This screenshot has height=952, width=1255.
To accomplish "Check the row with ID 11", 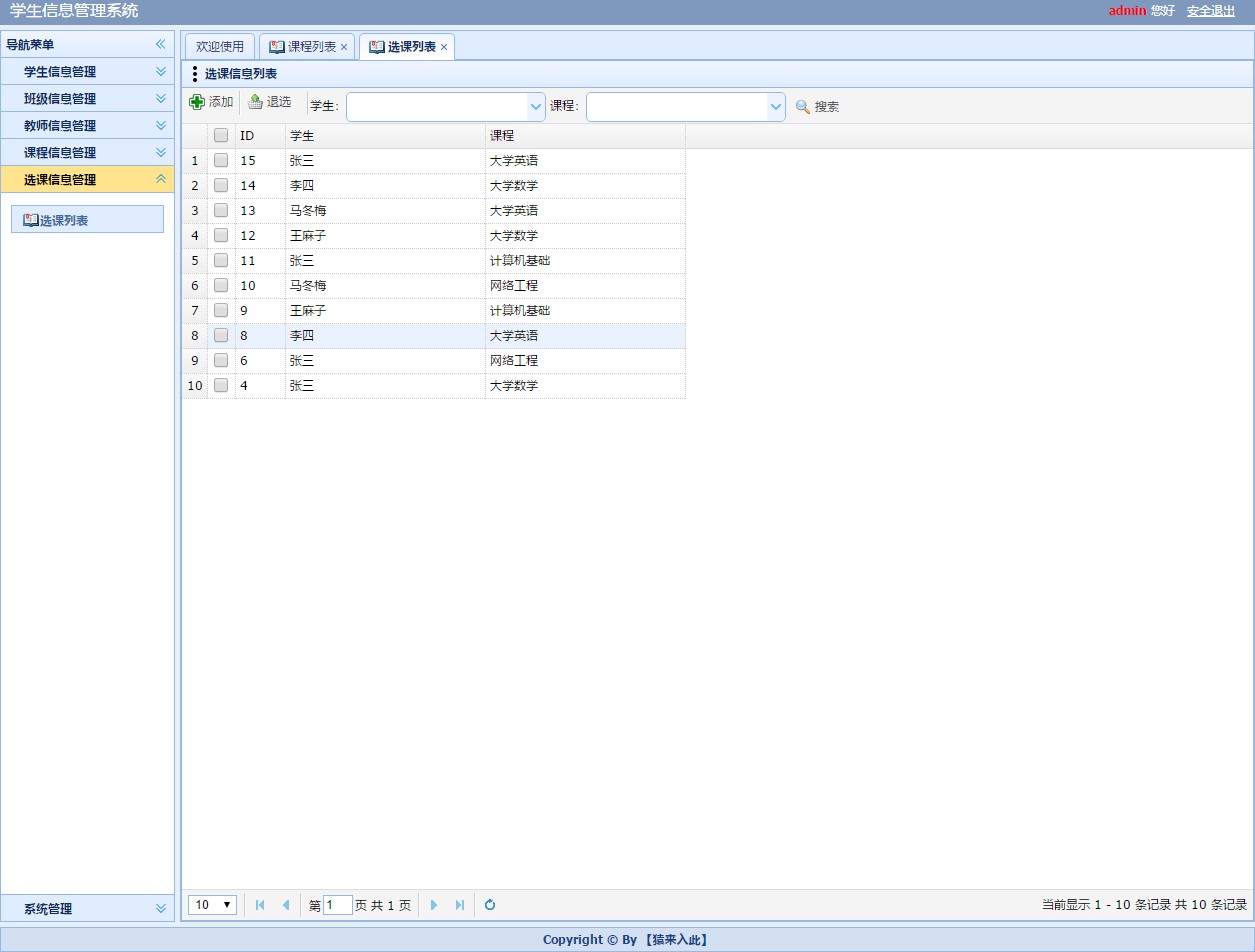I will click(x=221, y=260).
